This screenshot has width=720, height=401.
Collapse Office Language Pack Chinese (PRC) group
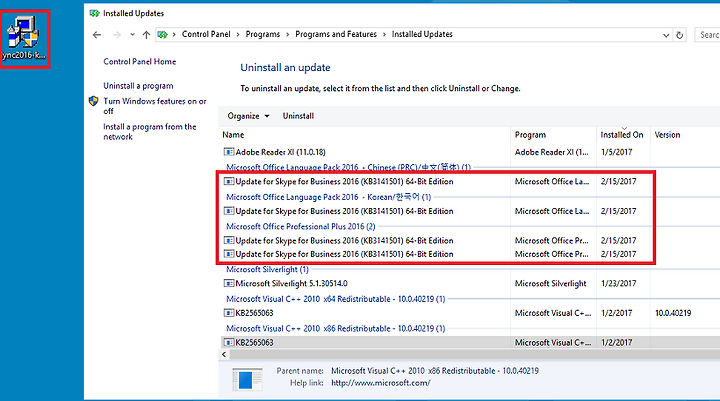pyautogui.click(x=349, y=167)
